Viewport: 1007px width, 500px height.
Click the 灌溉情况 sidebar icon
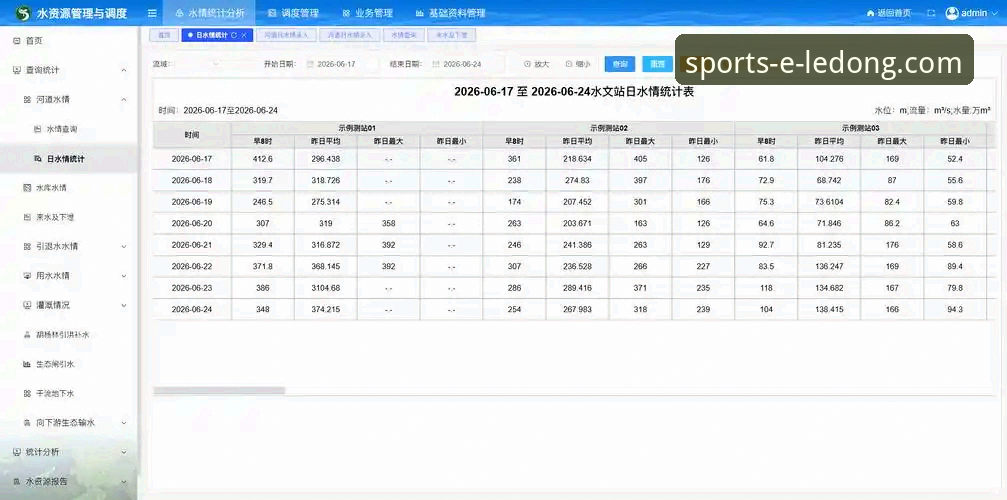27,306
